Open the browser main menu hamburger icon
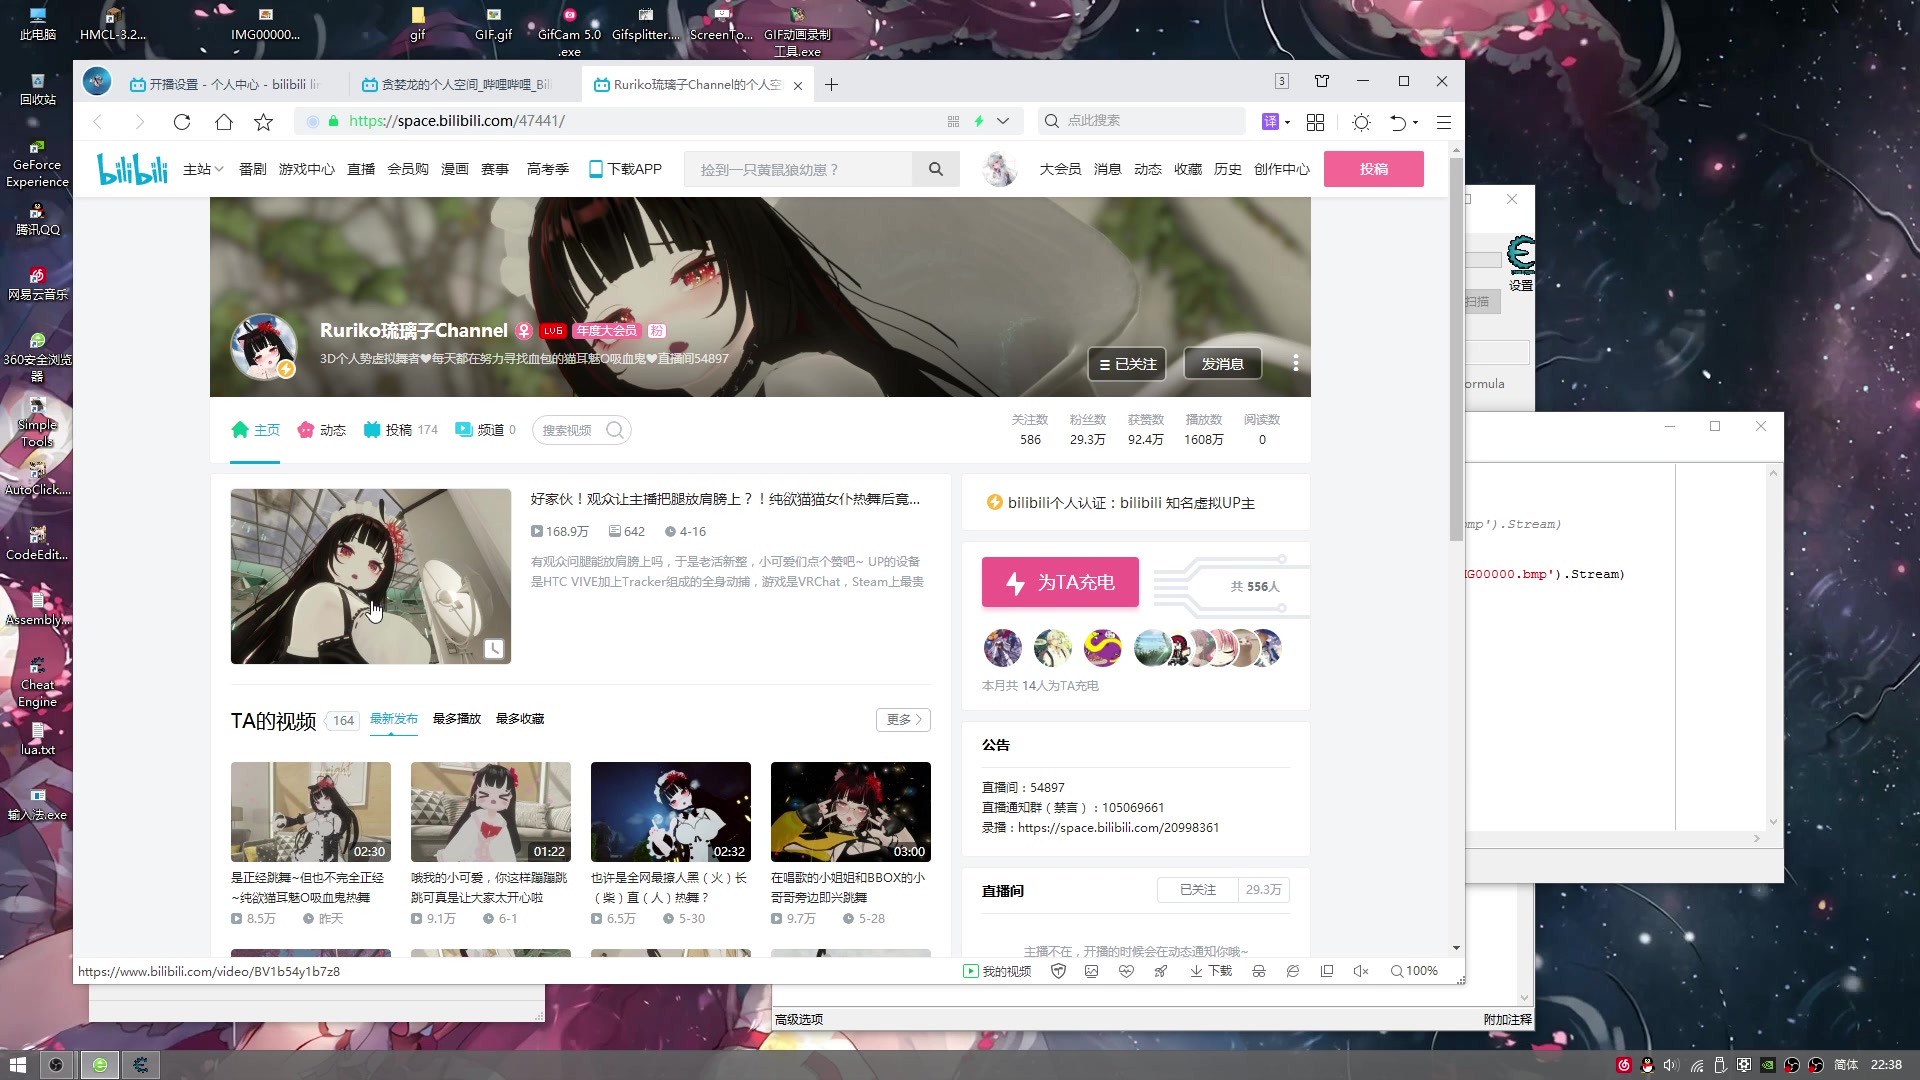 pos(1444,122)
